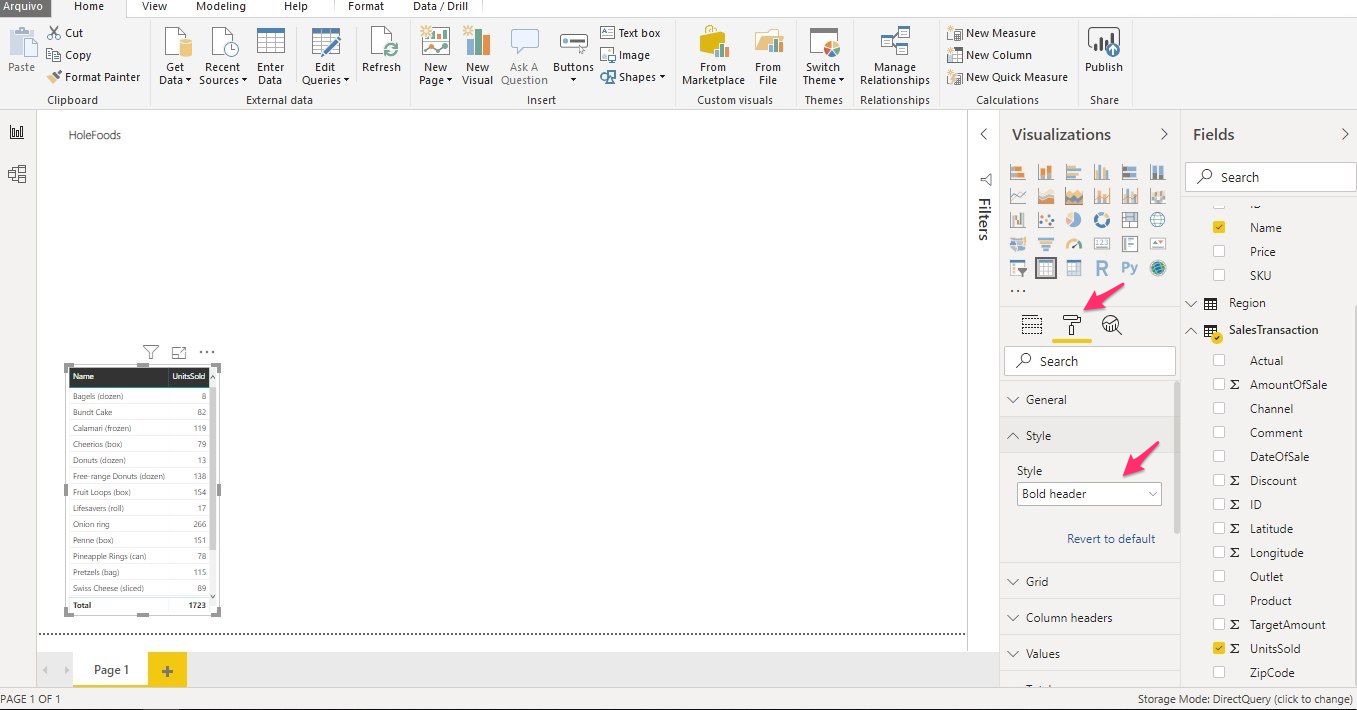Switch to the View ribbon tab
The image size is (1357, 710).
coord(154,7)
